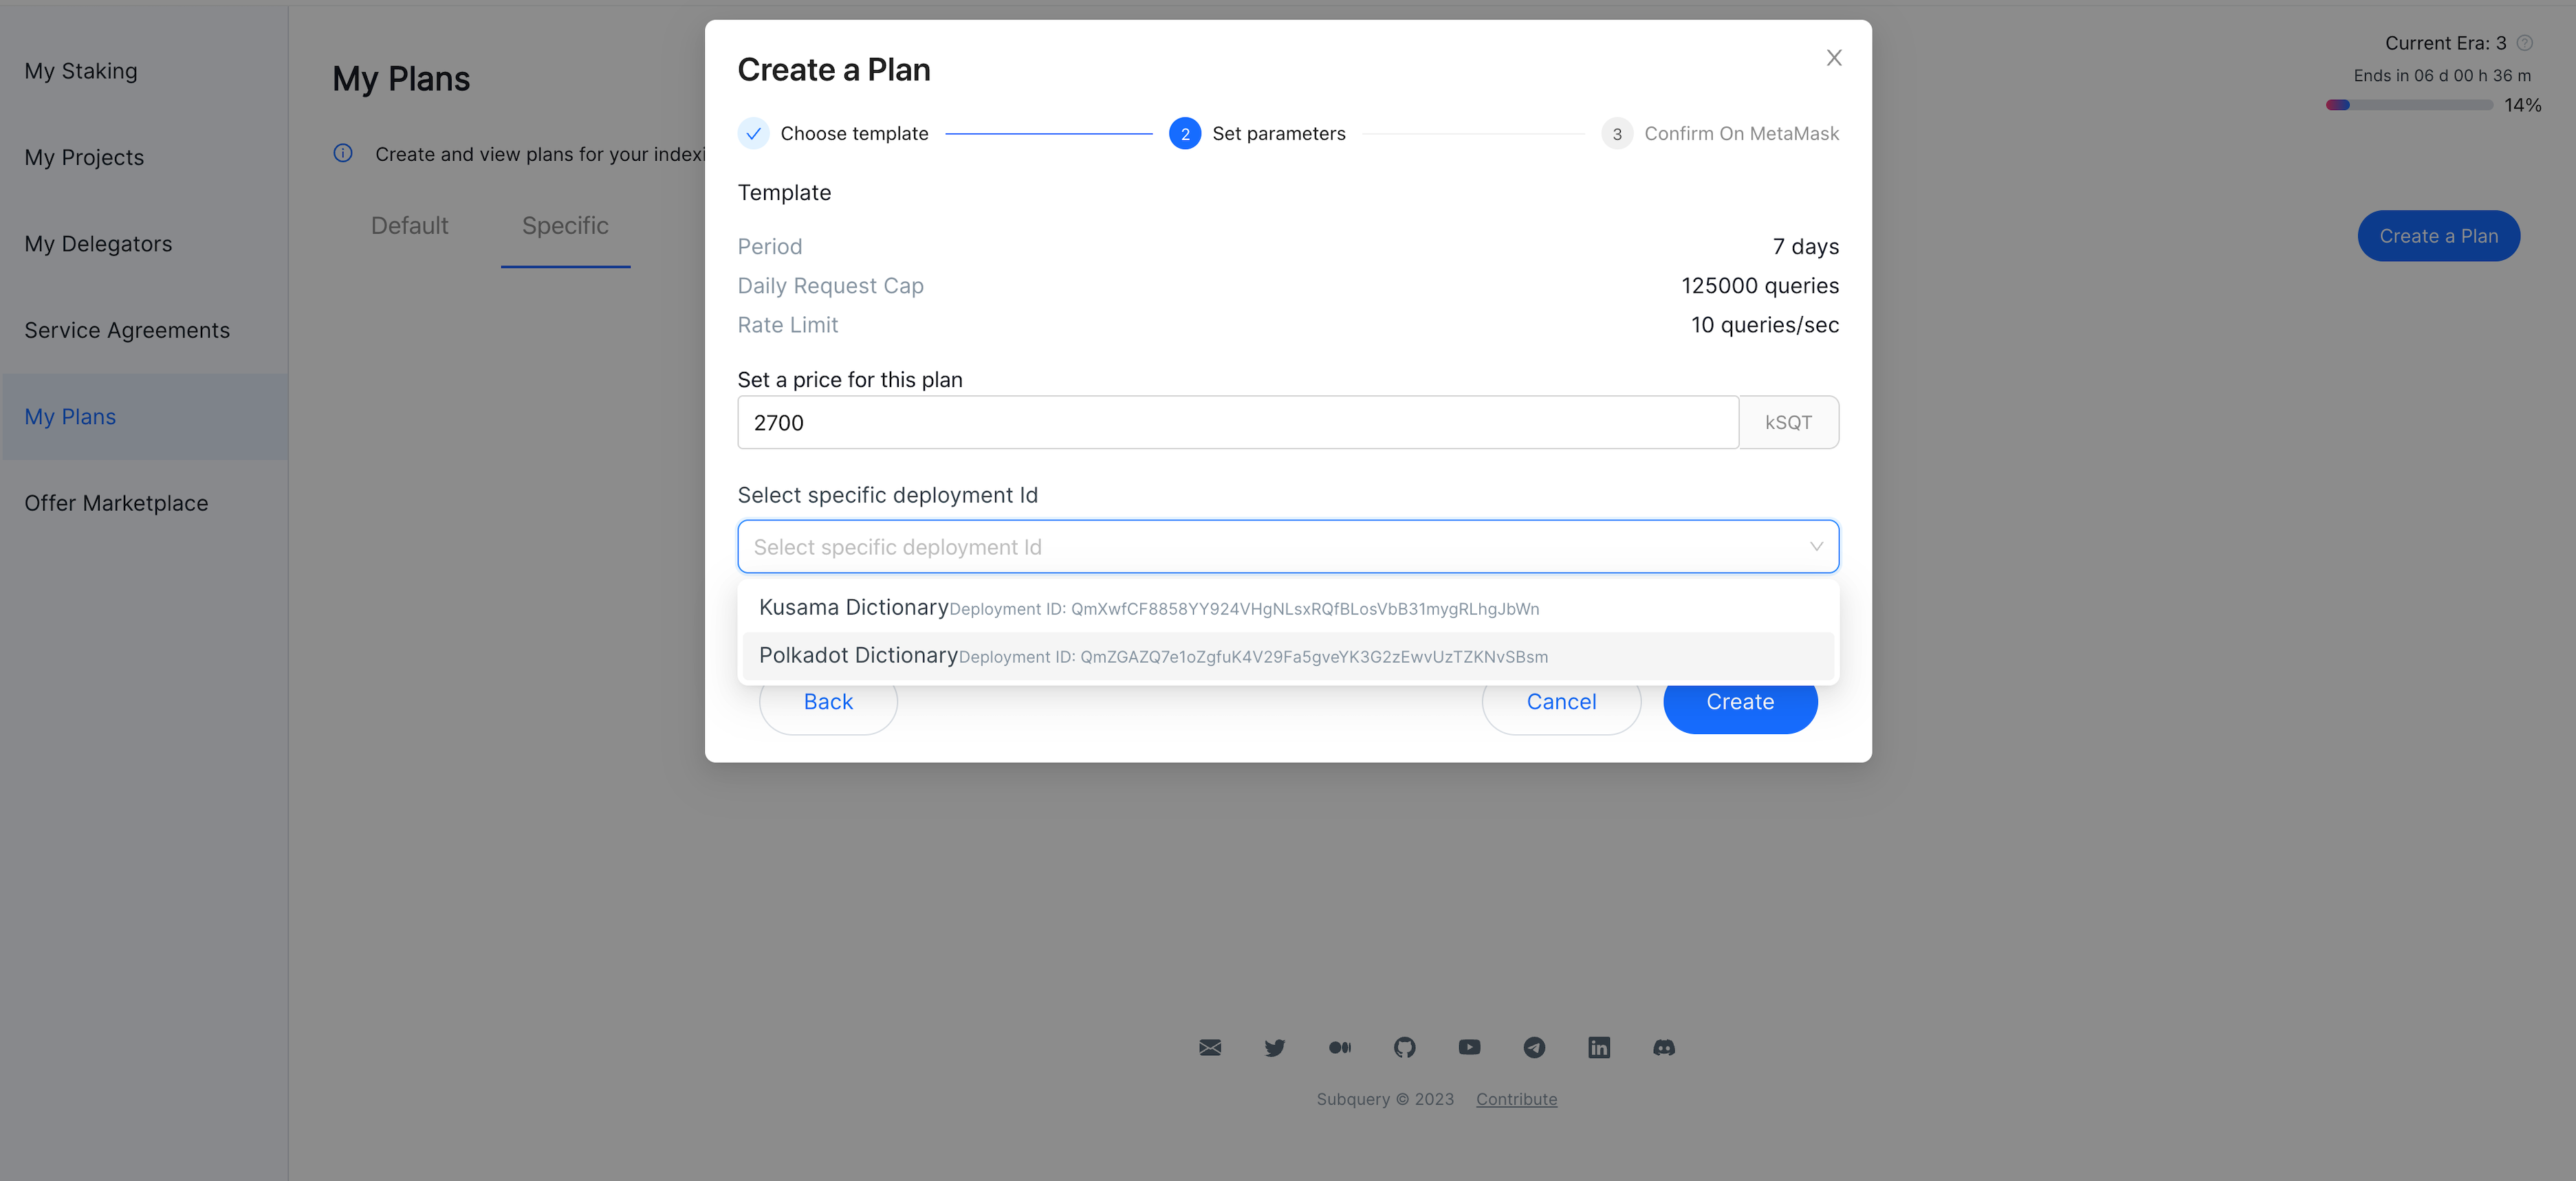Click the Back button

[x=828, y=701]
